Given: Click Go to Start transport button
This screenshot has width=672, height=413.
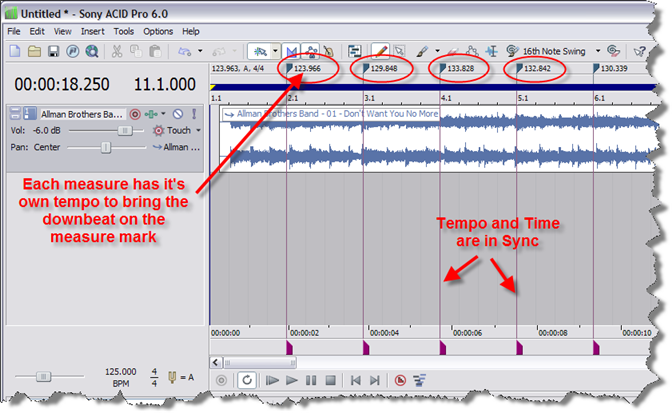Looking at the screenshot, I should 354,380.
